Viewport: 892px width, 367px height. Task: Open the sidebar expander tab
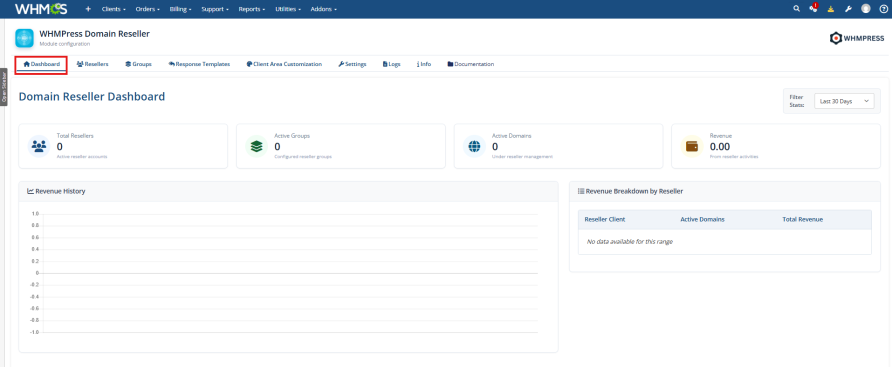tap(3, 87)
